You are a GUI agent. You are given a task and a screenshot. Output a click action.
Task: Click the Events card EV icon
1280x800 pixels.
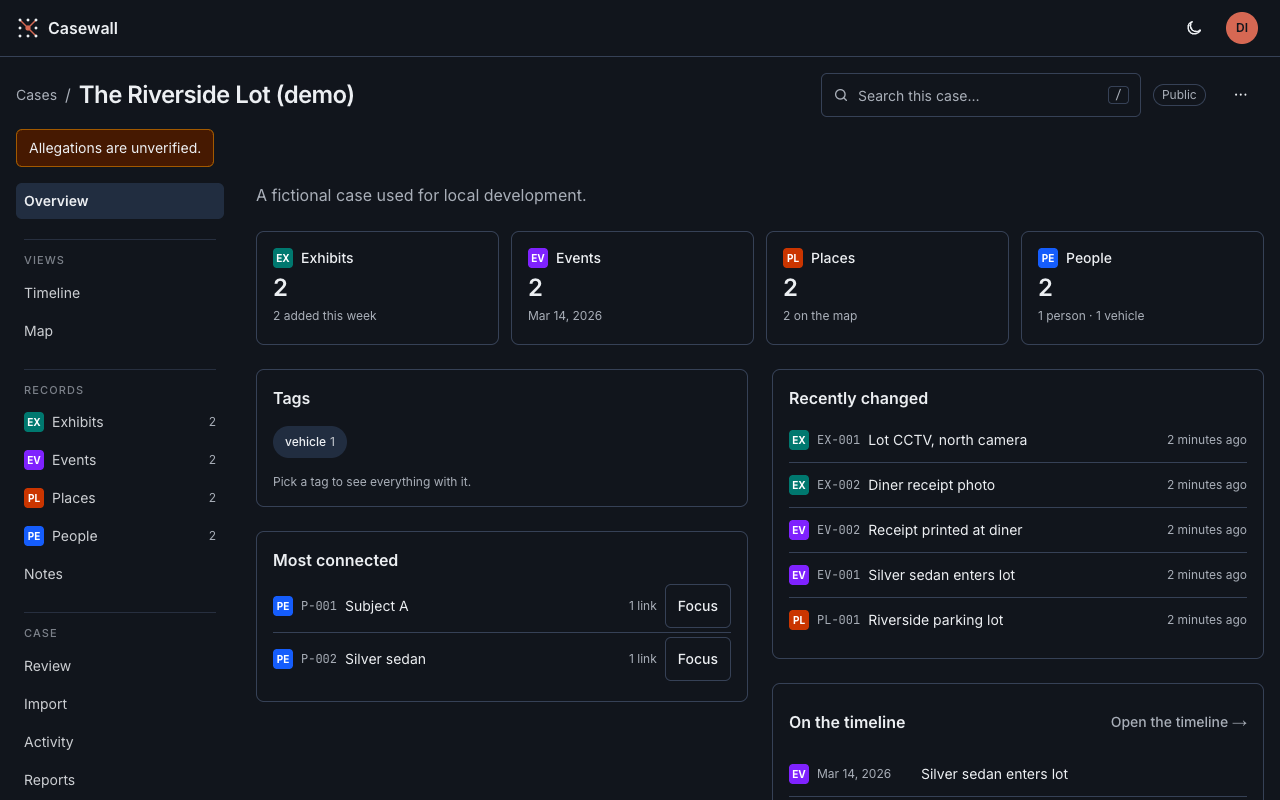click(538, 258)
